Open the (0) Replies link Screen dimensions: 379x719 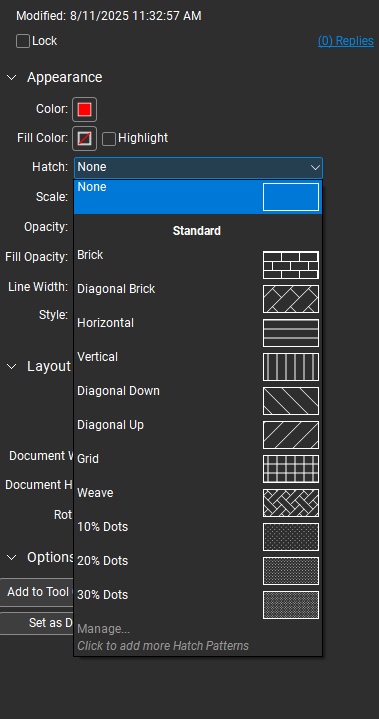[346, 41]
